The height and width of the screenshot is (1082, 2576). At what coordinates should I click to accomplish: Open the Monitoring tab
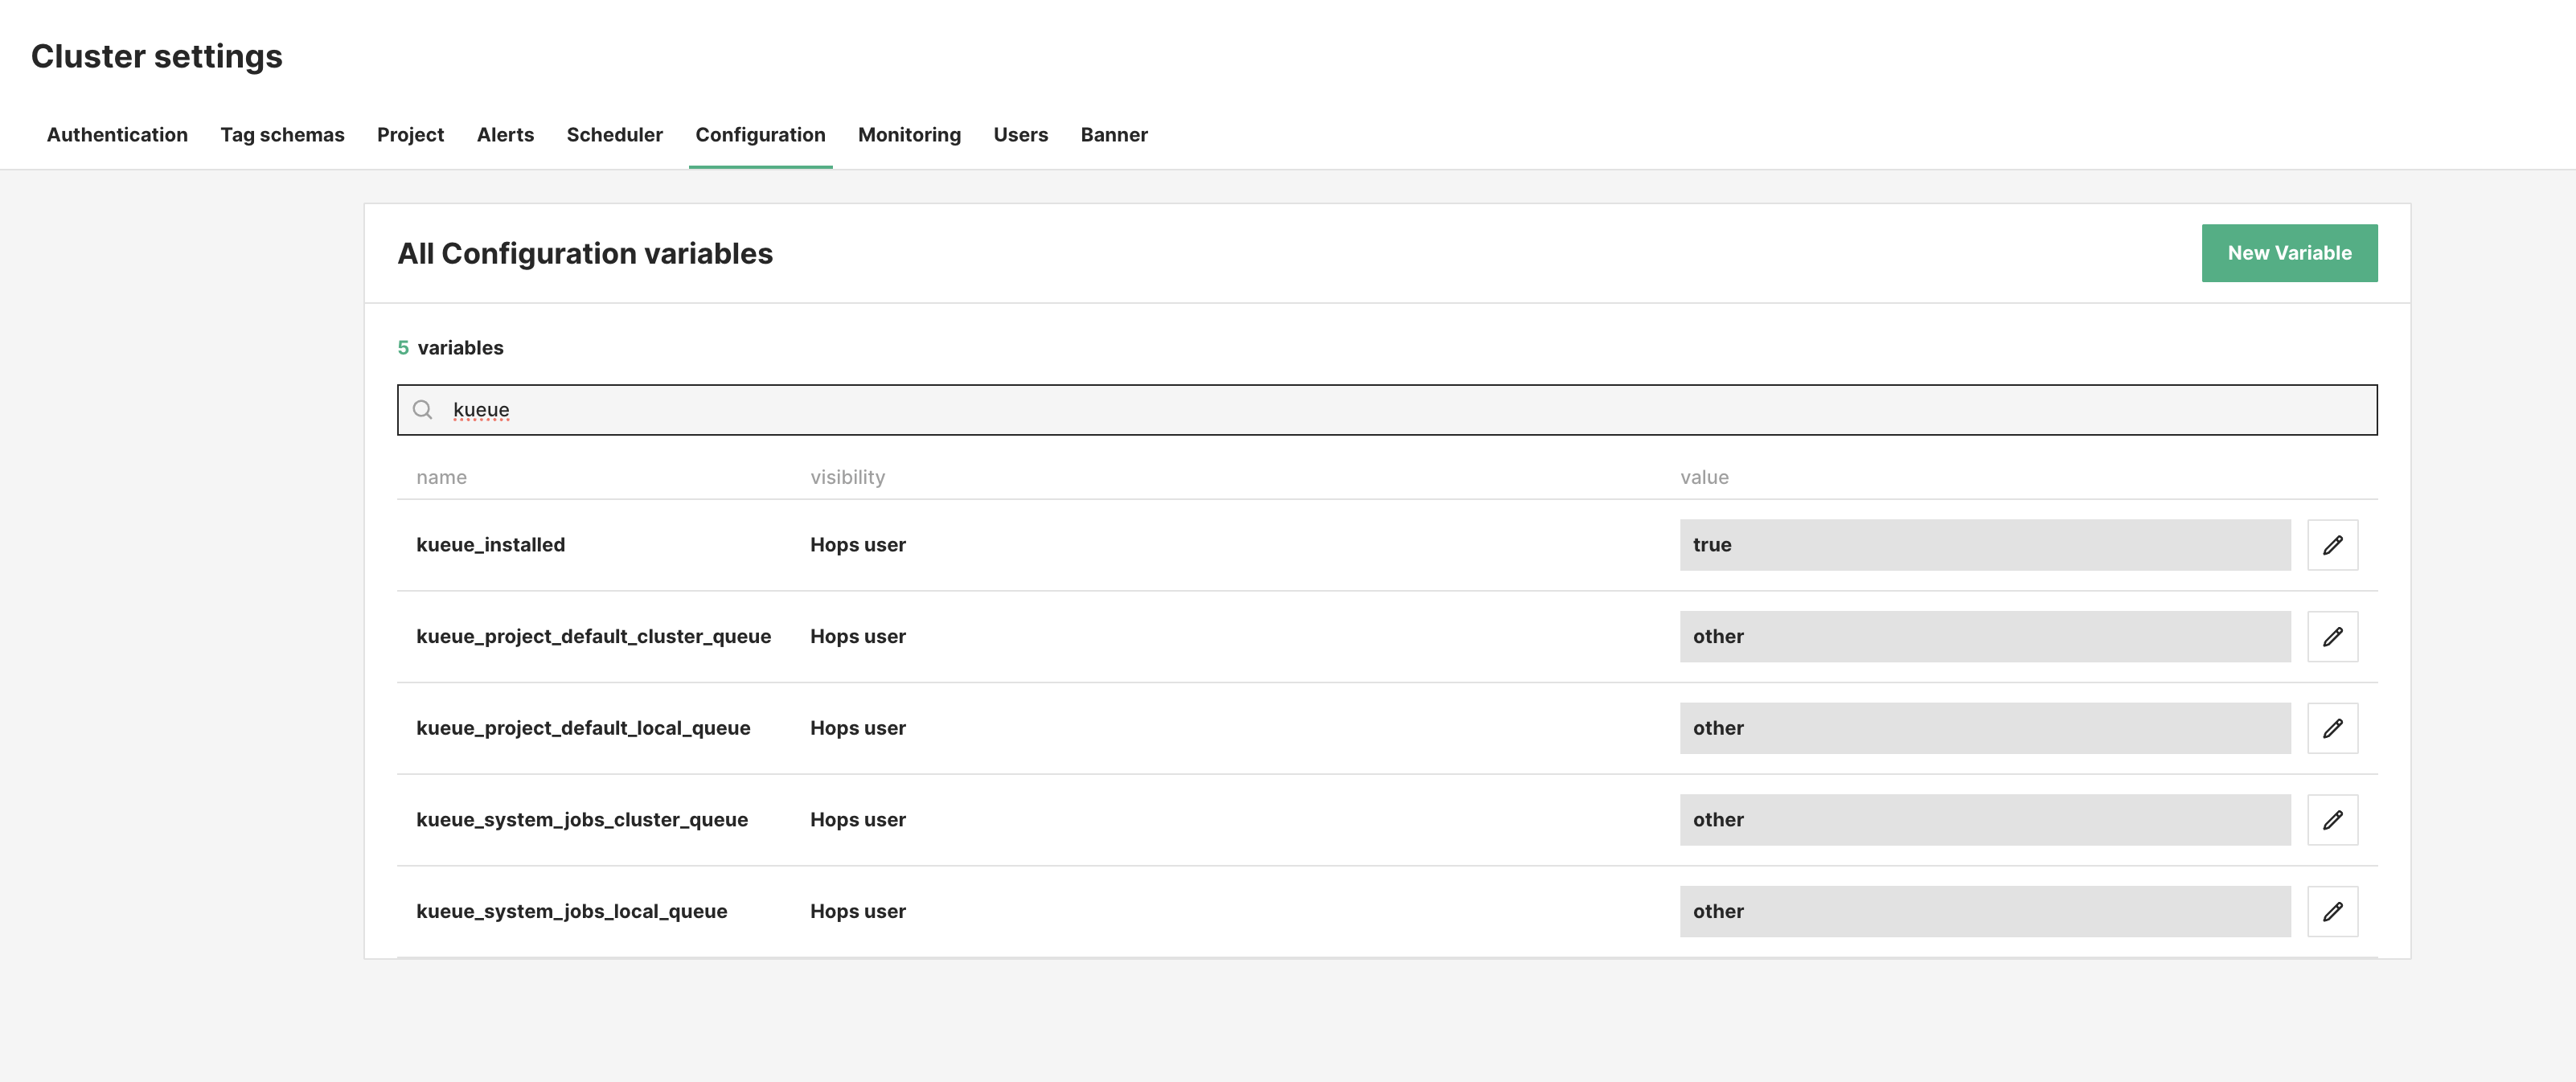(908, 134)
